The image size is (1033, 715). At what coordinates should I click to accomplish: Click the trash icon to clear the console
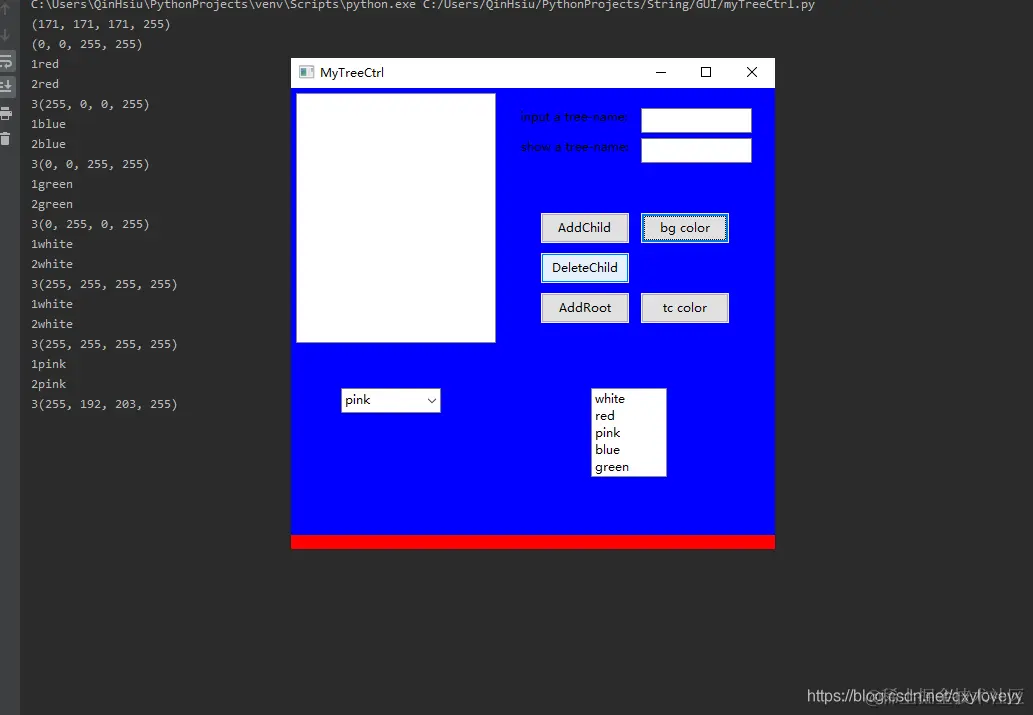point(6,138)
